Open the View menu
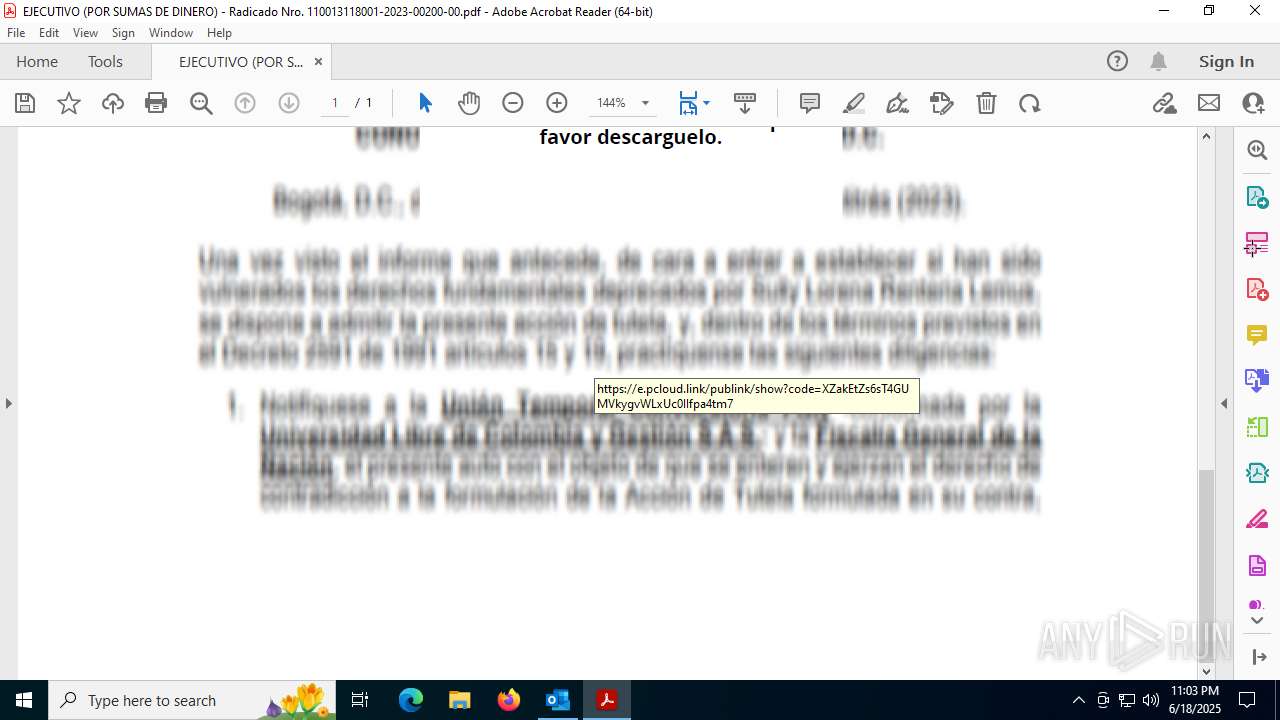1280x720 pixels. click(x=86, y=33)
